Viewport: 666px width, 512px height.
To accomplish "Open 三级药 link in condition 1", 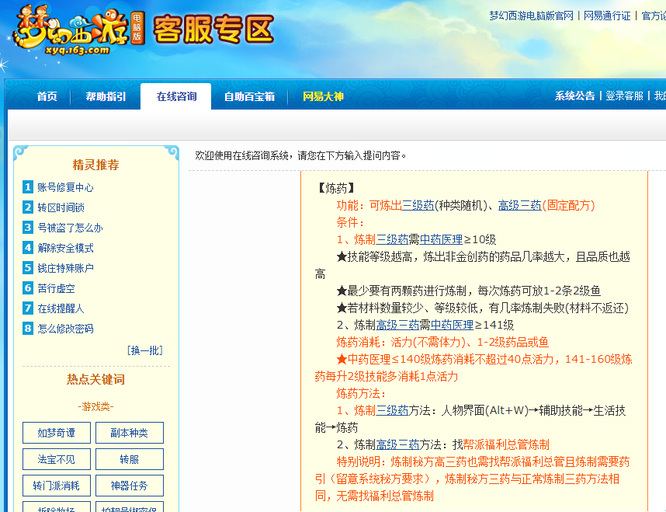I will tap(392, 240).
